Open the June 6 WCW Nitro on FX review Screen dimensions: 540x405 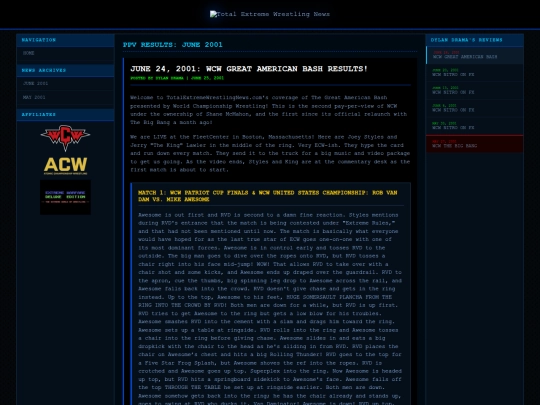tap(475, 108)
